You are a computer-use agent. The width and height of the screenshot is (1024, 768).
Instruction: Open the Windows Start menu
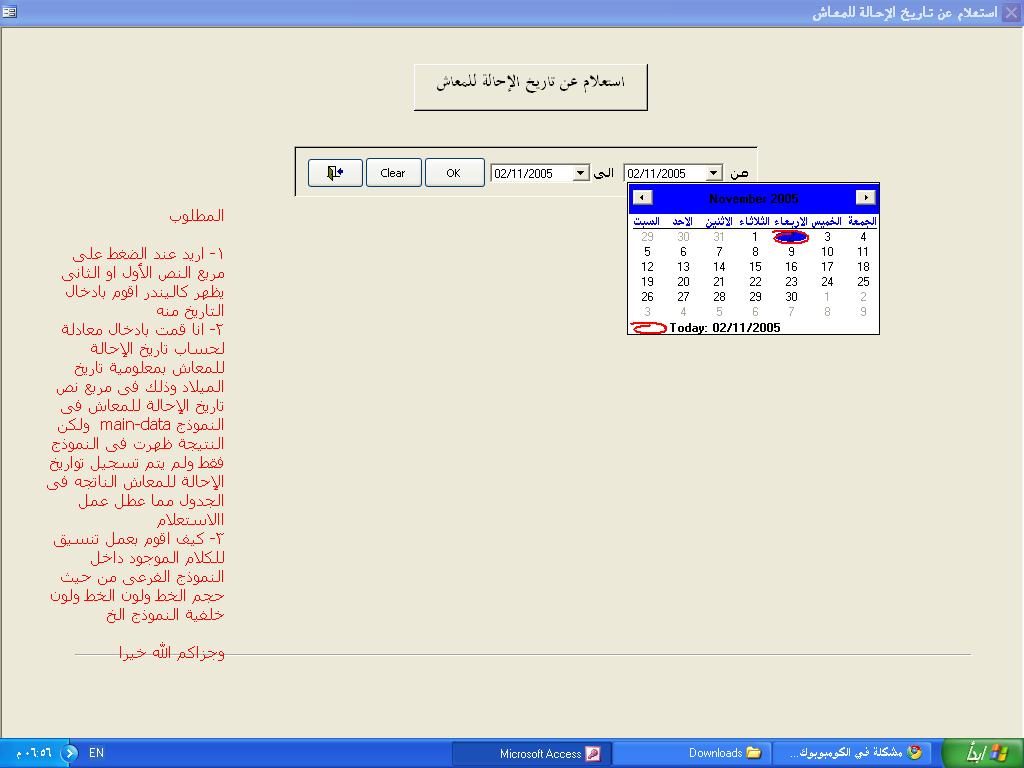point(984,754)
